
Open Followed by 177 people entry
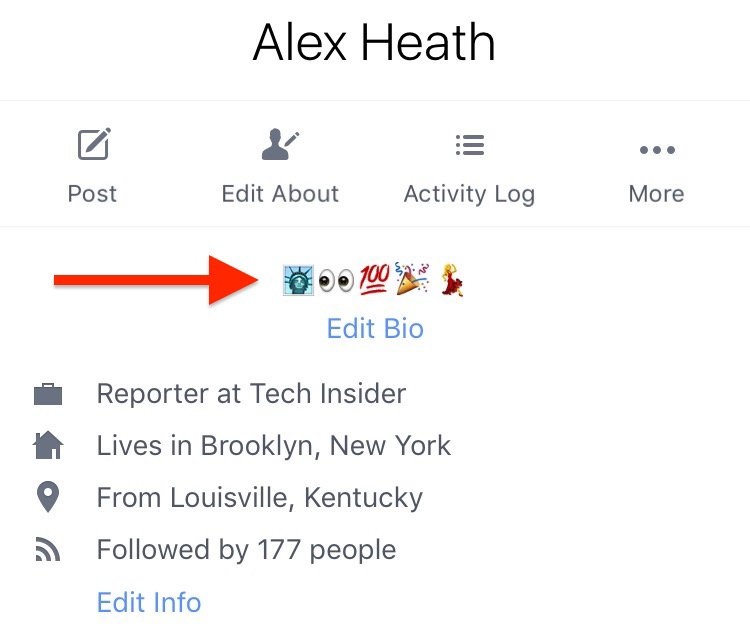click(x=246, y=550)
